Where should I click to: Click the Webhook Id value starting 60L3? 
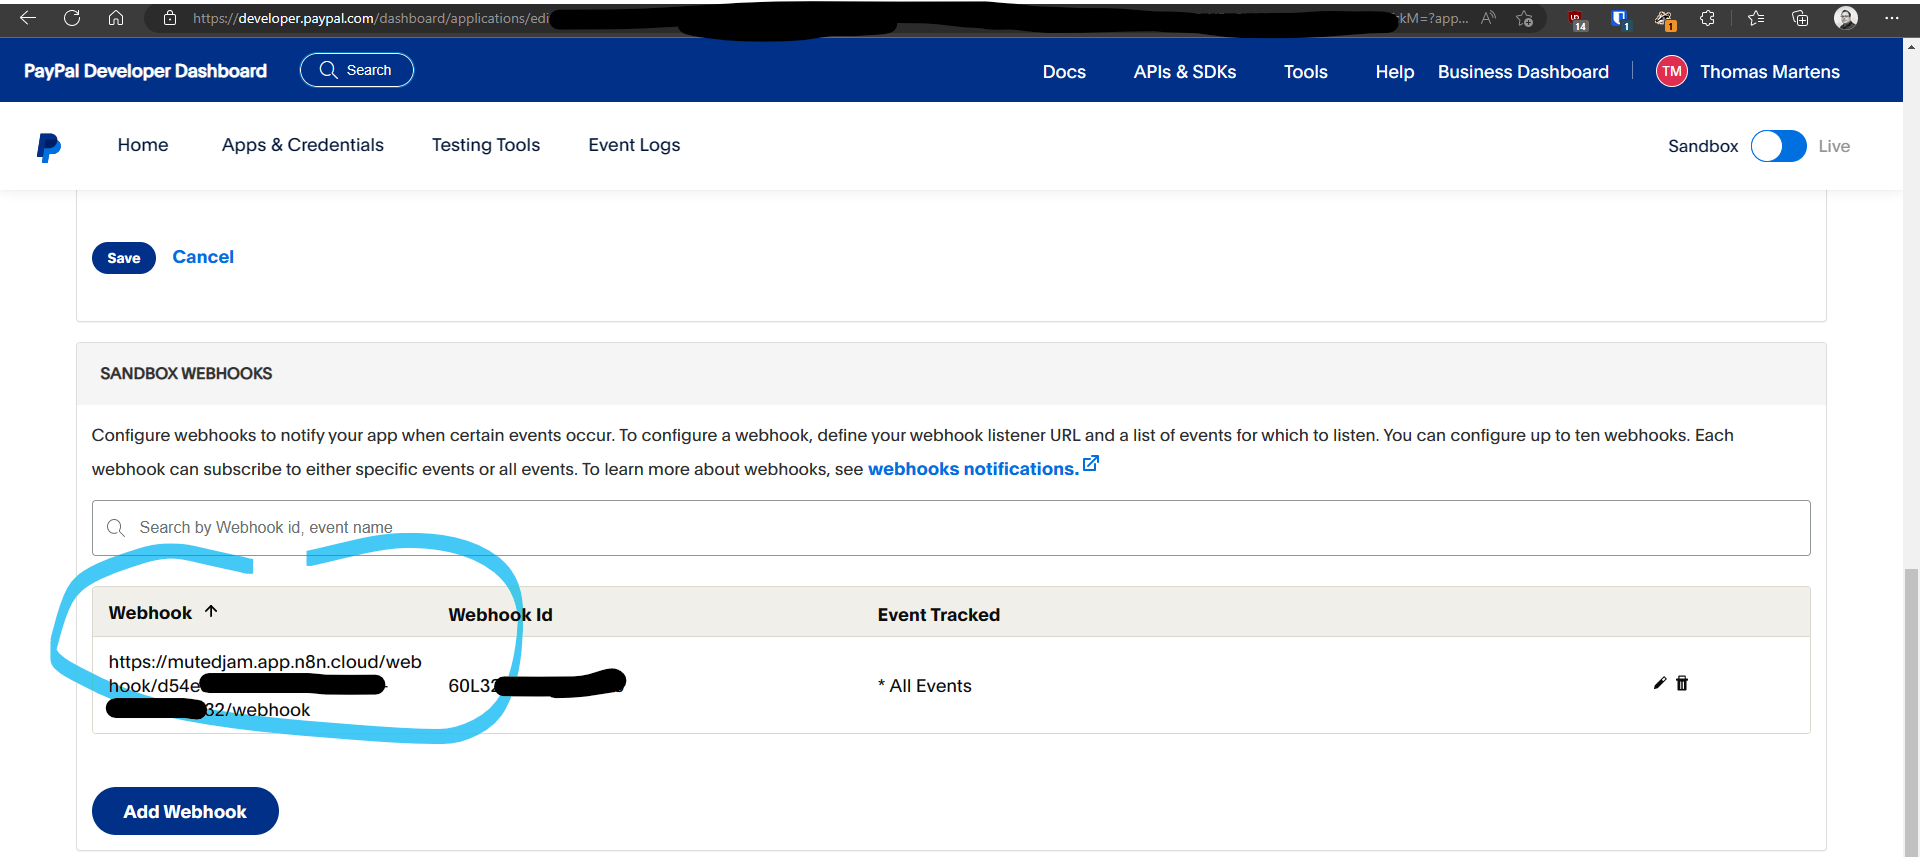click(x=537, y=685)
